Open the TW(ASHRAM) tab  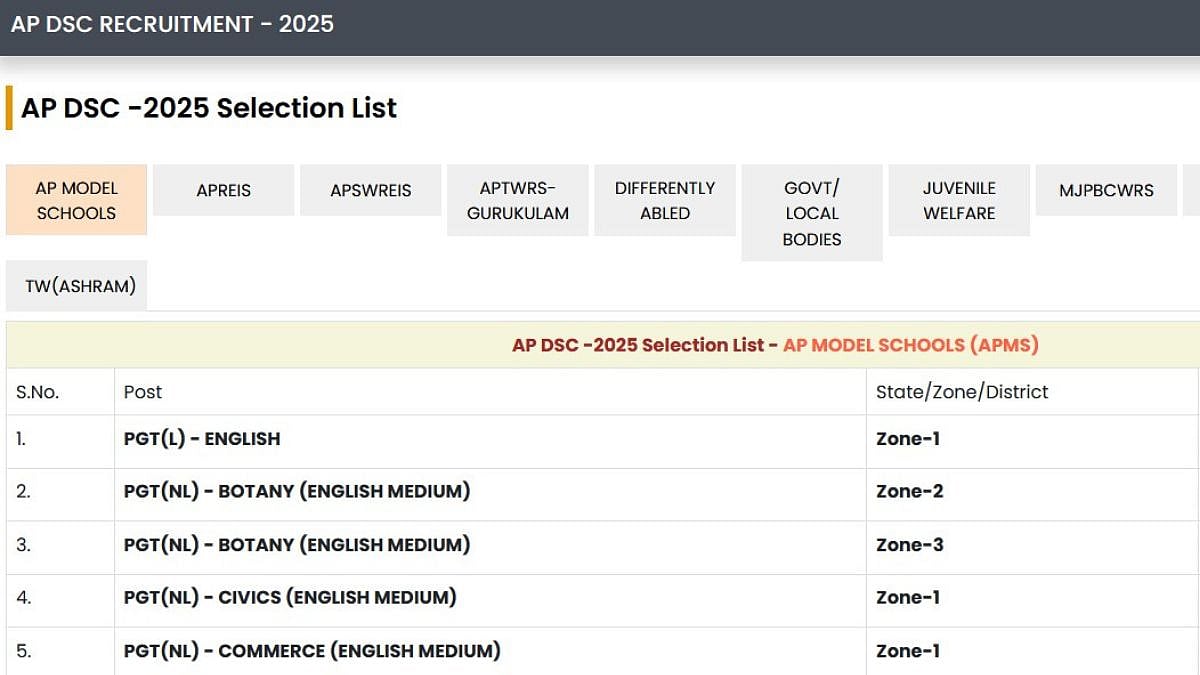click(80, 286)
